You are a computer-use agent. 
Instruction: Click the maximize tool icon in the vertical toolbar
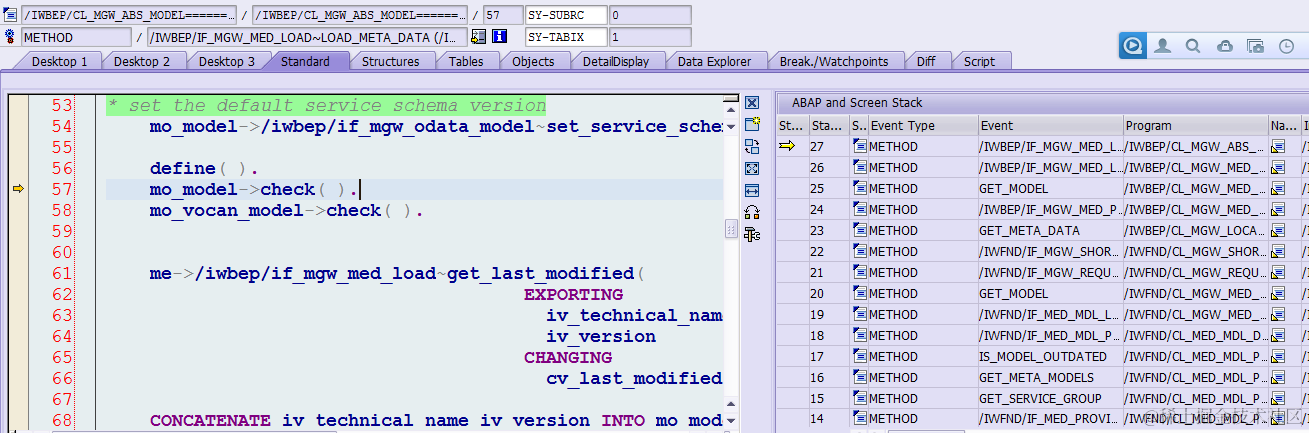pos(752,168)
